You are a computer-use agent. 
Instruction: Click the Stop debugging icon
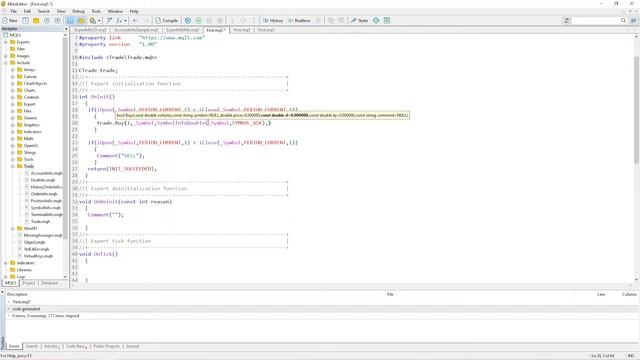220,20
